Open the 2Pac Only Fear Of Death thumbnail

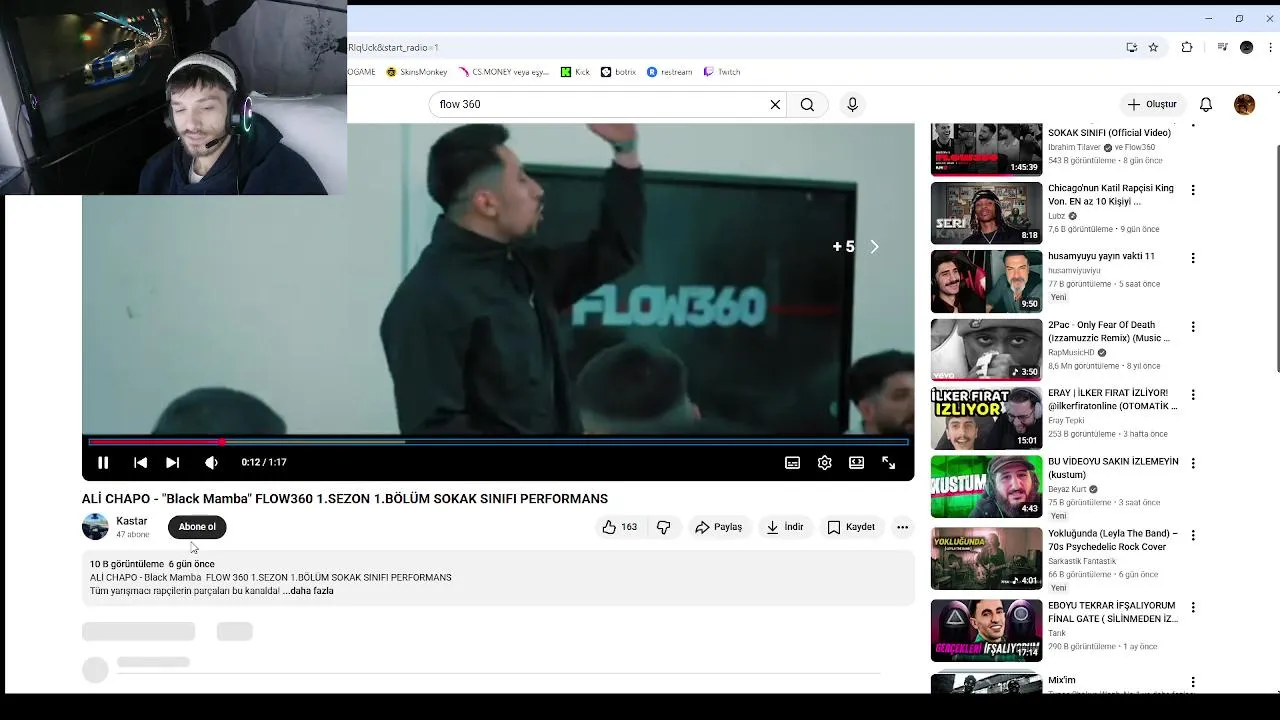tap(986, 350)
